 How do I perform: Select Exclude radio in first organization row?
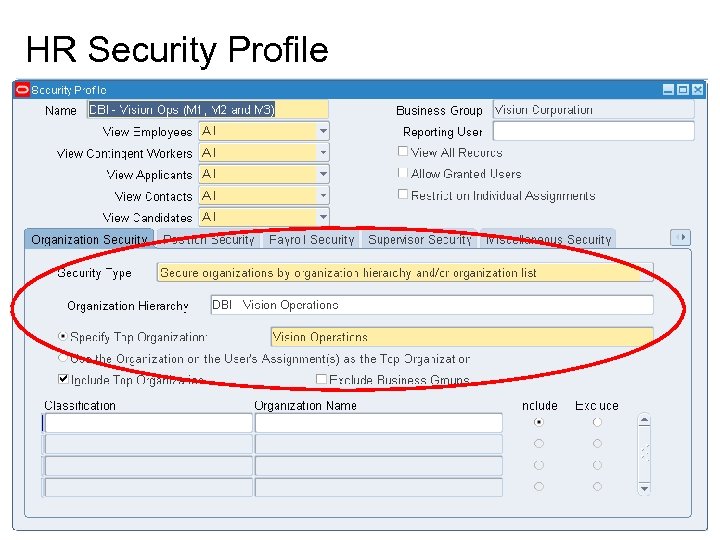point(597,422)
